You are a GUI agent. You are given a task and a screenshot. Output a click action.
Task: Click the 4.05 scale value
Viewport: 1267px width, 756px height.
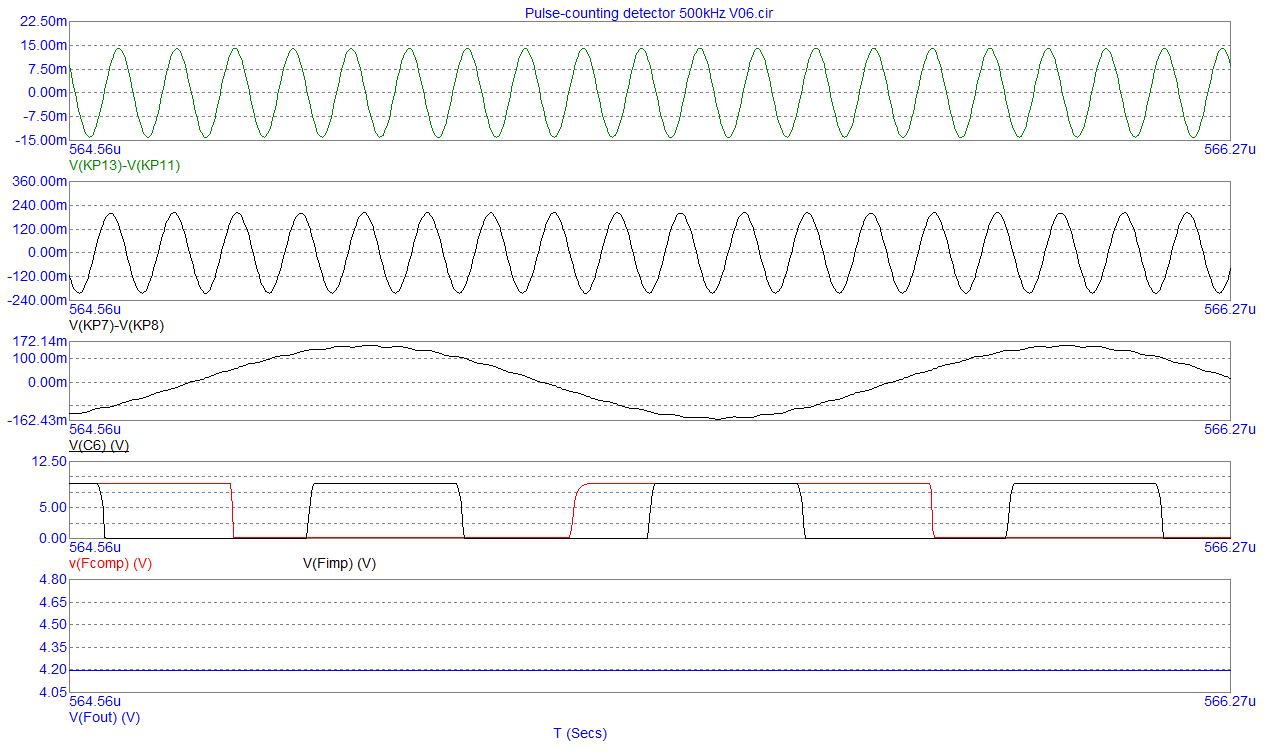point(54,692)
